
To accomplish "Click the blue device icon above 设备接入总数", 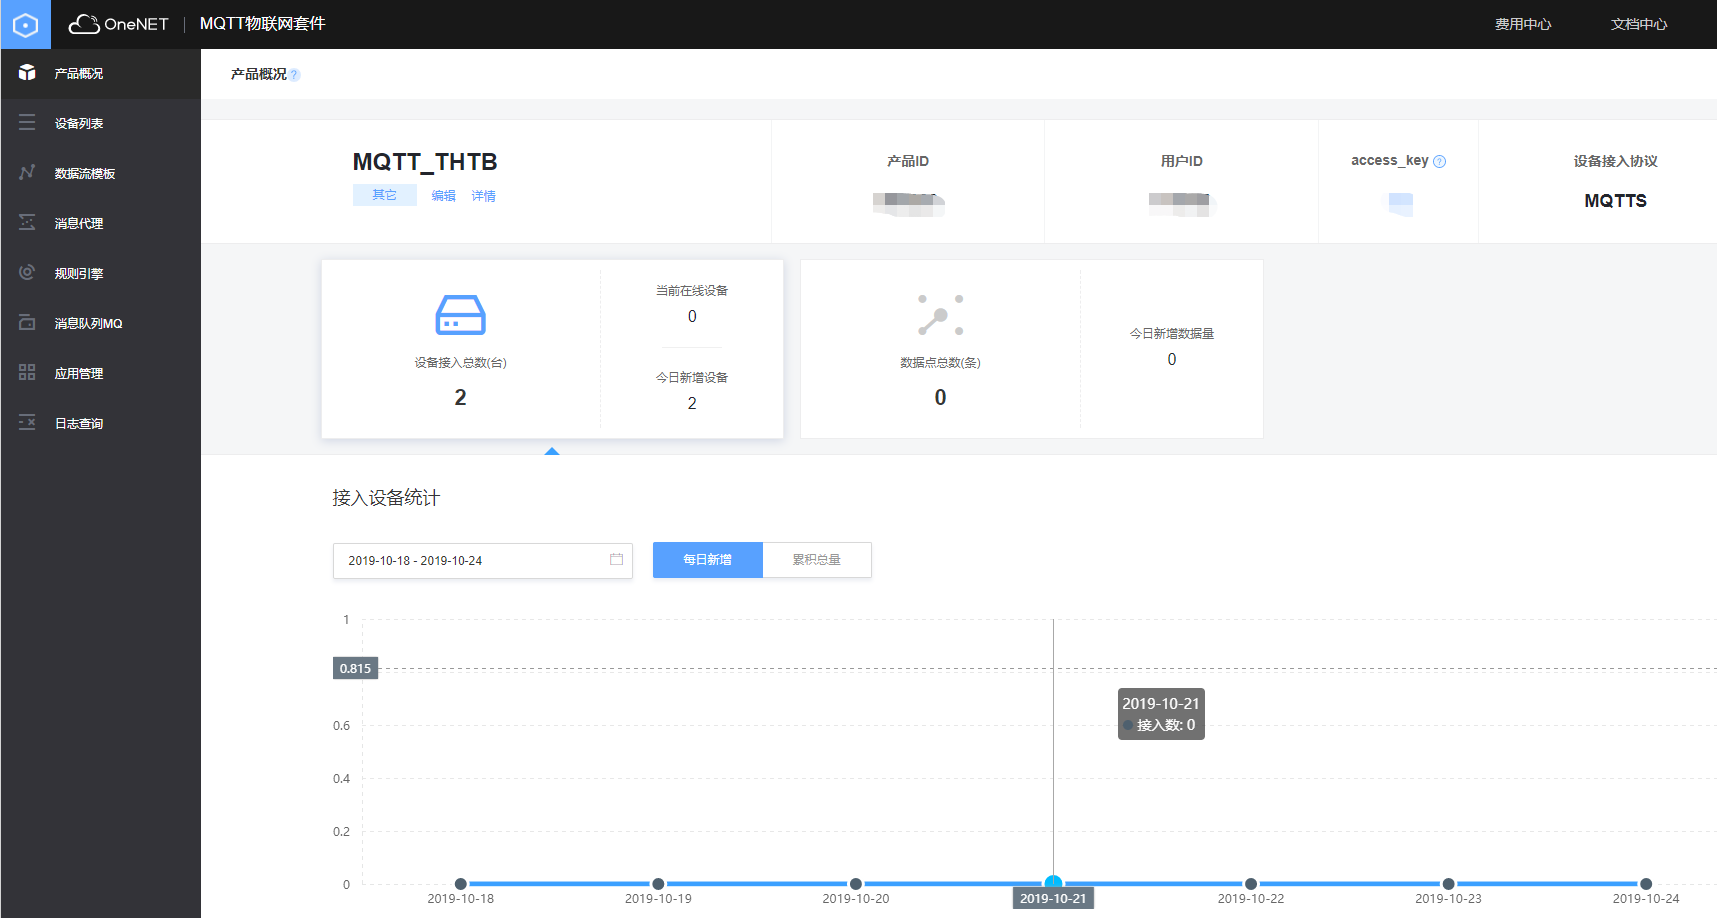I will tap(461, 315).
